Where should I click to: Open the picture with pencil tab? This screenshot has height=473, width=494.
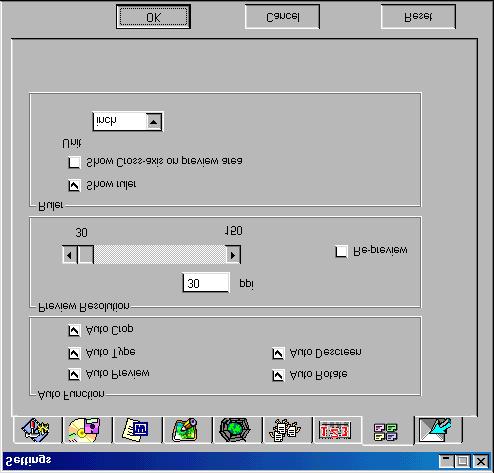coord(187,430)
